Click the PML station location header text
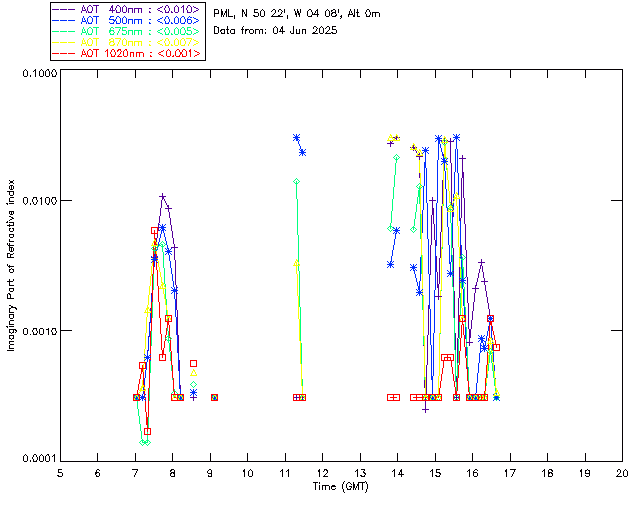Image resolution: width=640 pixels, height=512 pixels. tap(296, 14)
